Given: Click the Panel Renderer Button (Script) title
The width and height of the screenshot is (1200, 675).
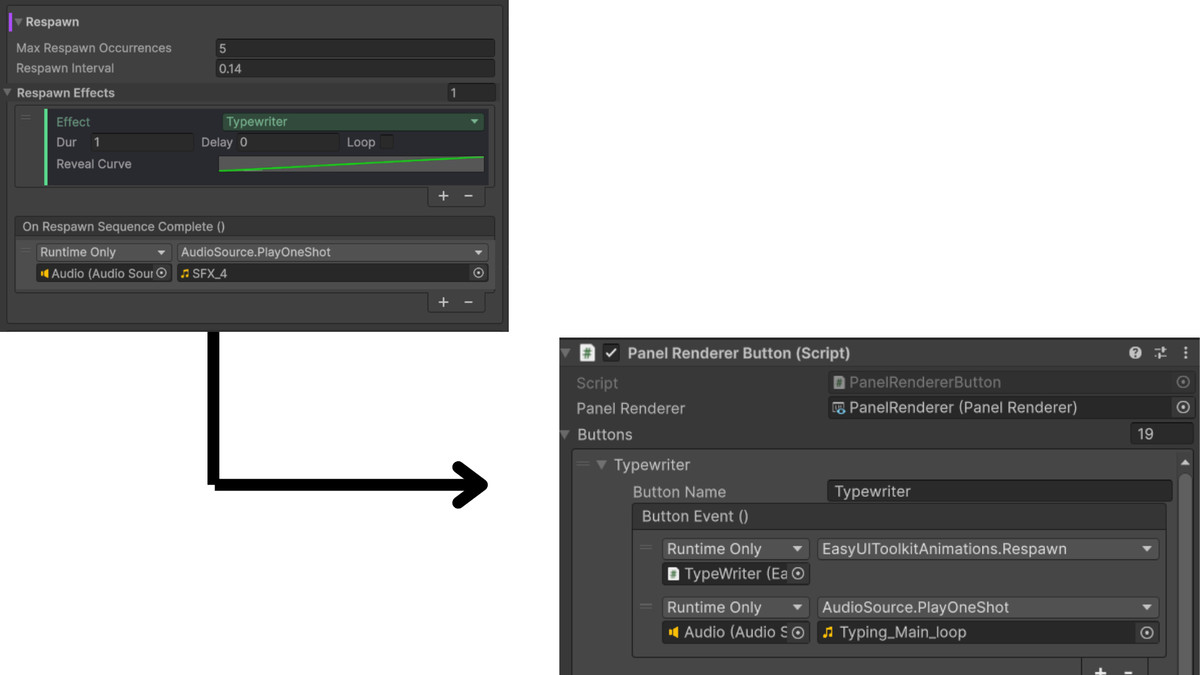Looking at the screenshot, I should [739, 353].
